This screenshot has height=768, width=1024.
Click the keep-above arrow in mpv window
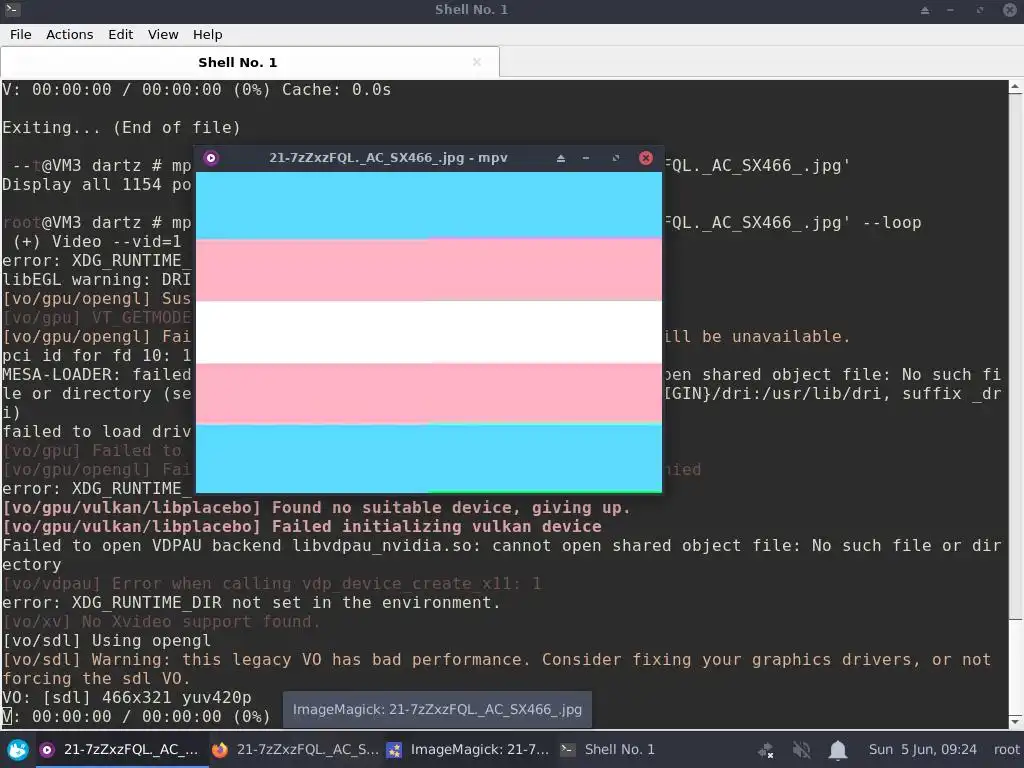[560, 158]
